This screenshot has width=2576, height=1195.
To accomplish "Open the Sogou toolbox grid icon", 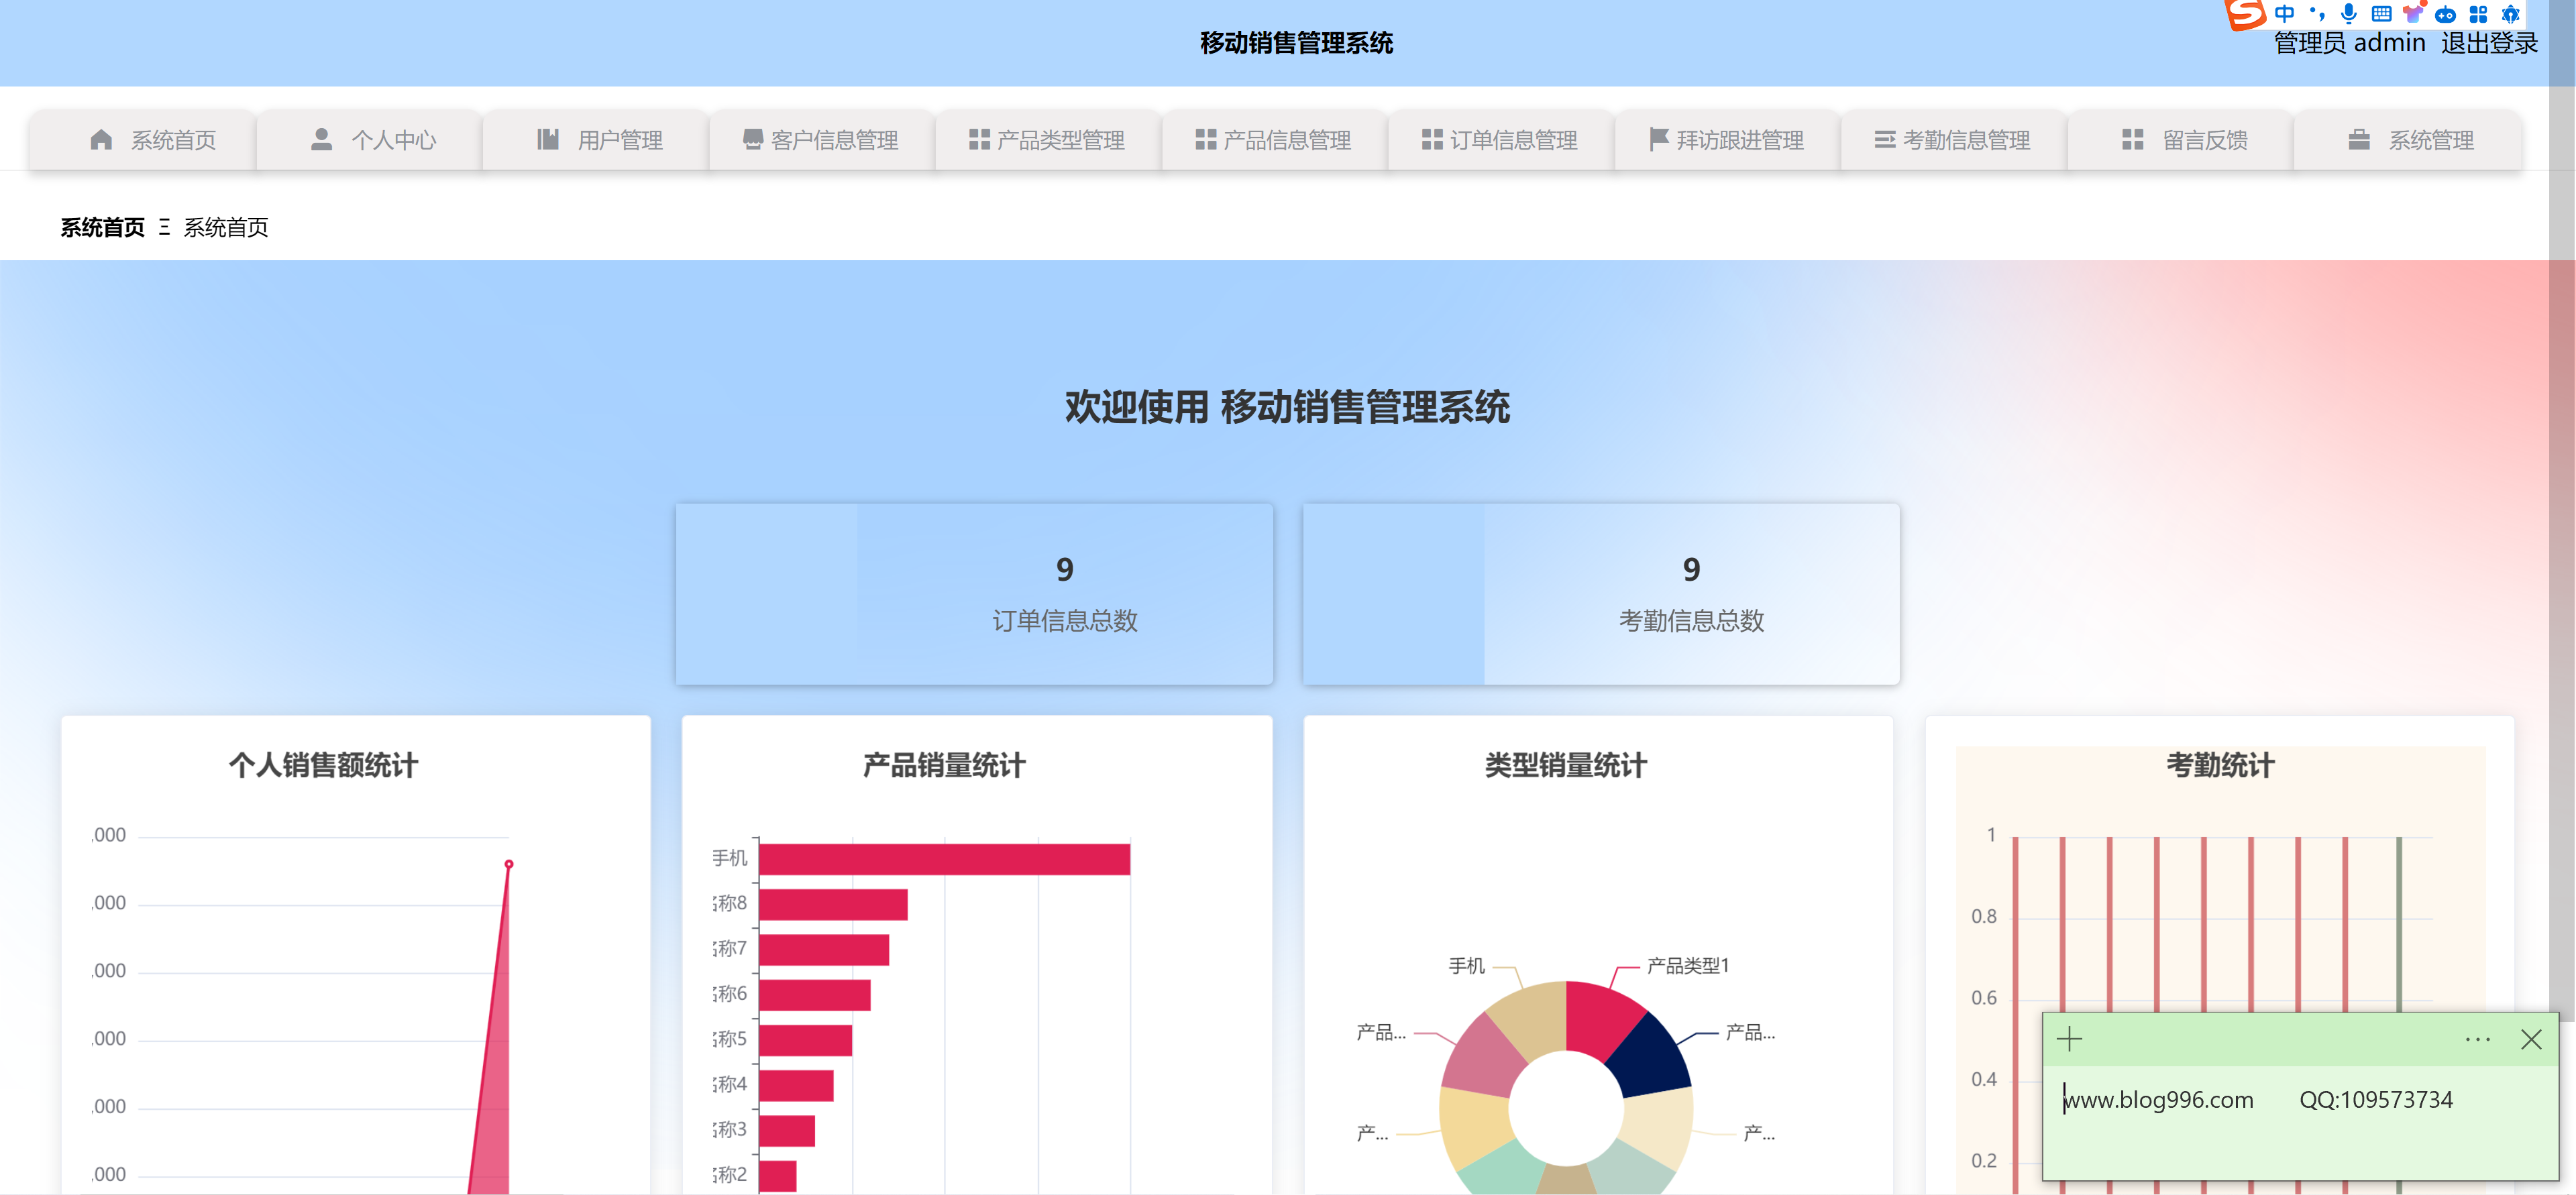I will (2480, 13).
